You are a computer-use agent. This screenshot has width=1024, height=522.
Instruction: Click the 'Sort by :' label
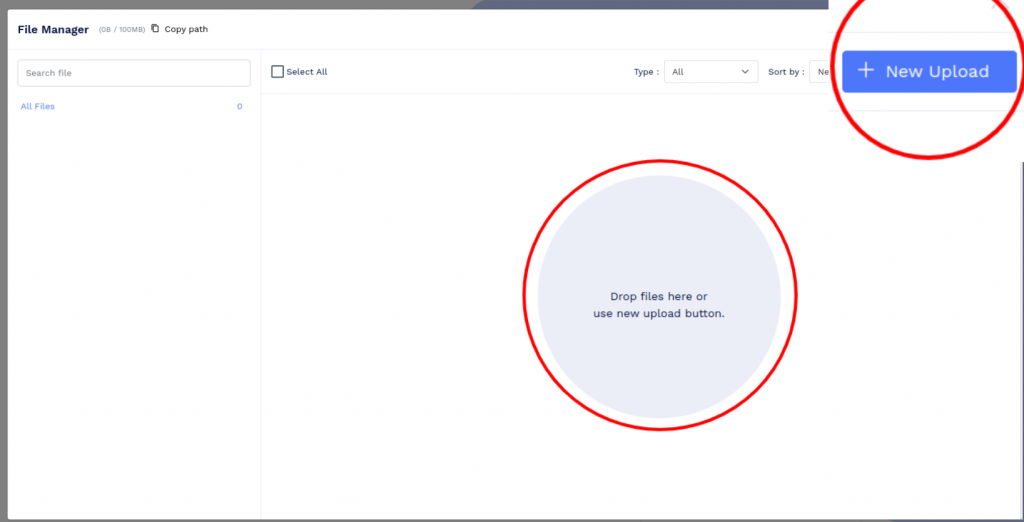786,72
